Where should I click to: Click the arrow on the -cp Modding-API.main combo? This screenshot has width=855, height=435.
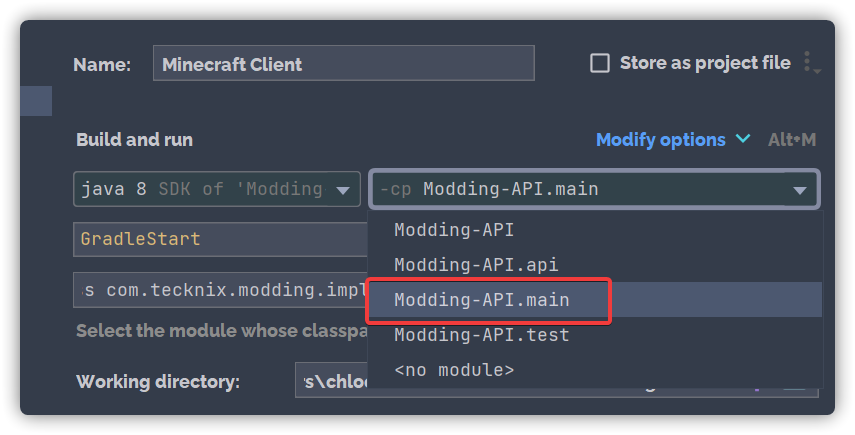tap(800, 190)
